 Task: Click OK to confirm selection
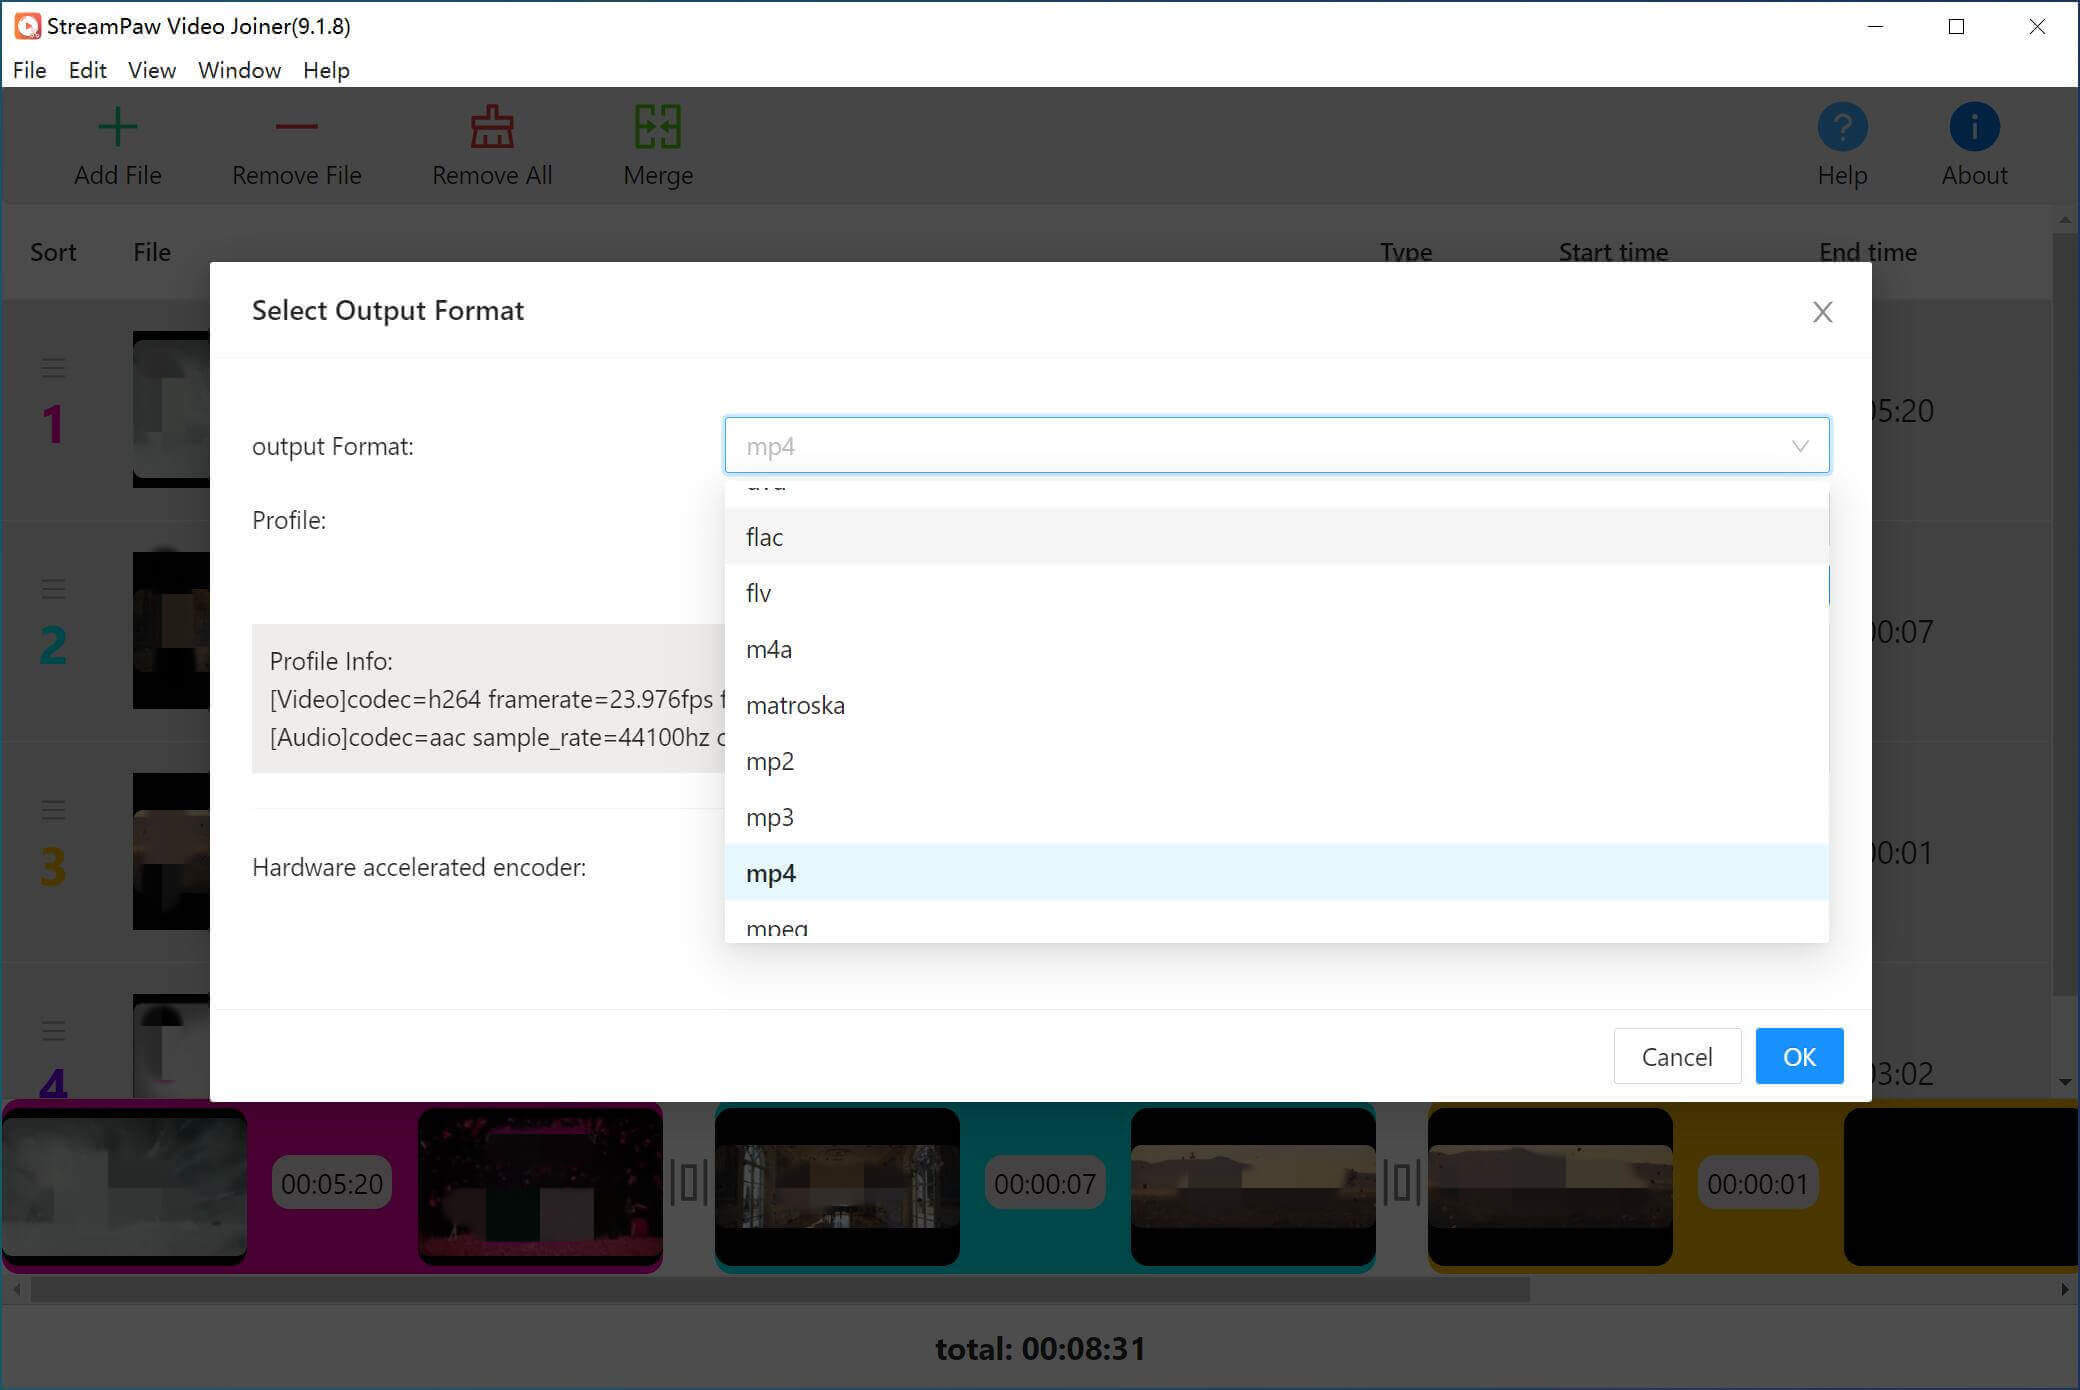tap(1798, 1056)
